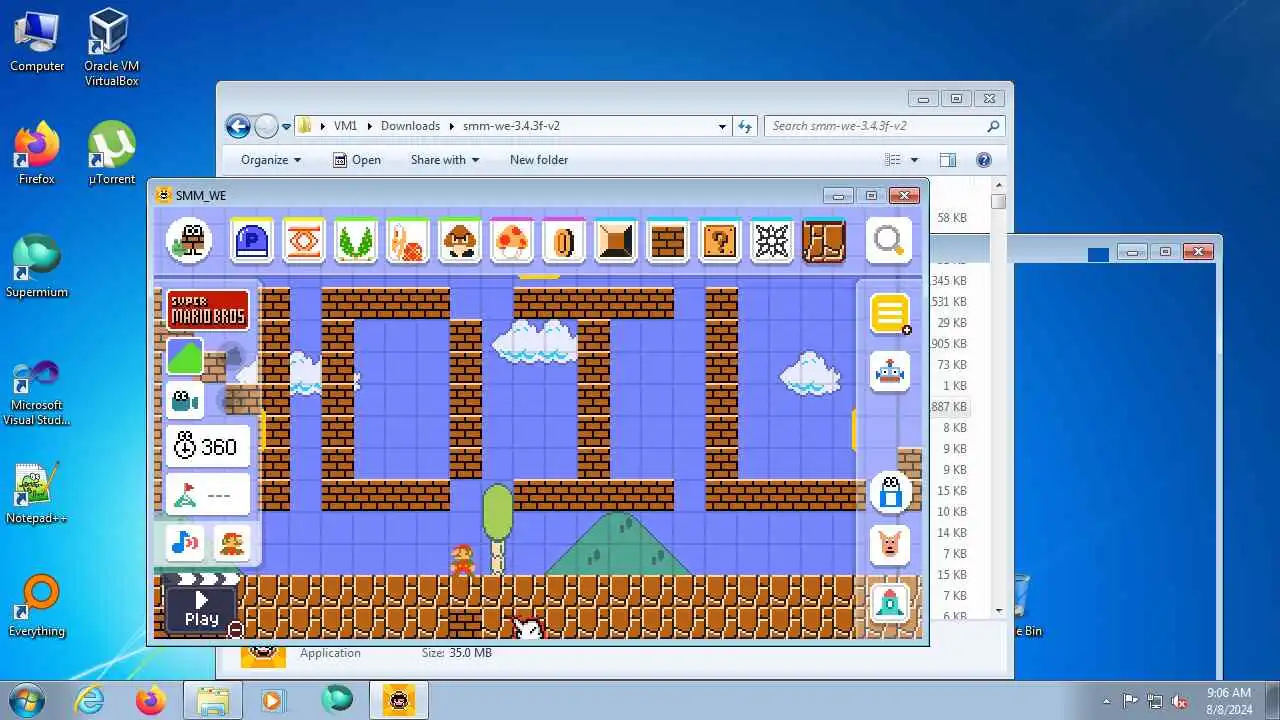Choose the green hill course theme
This screenshot has height=720, width=1280.
(x=185, y=357)
